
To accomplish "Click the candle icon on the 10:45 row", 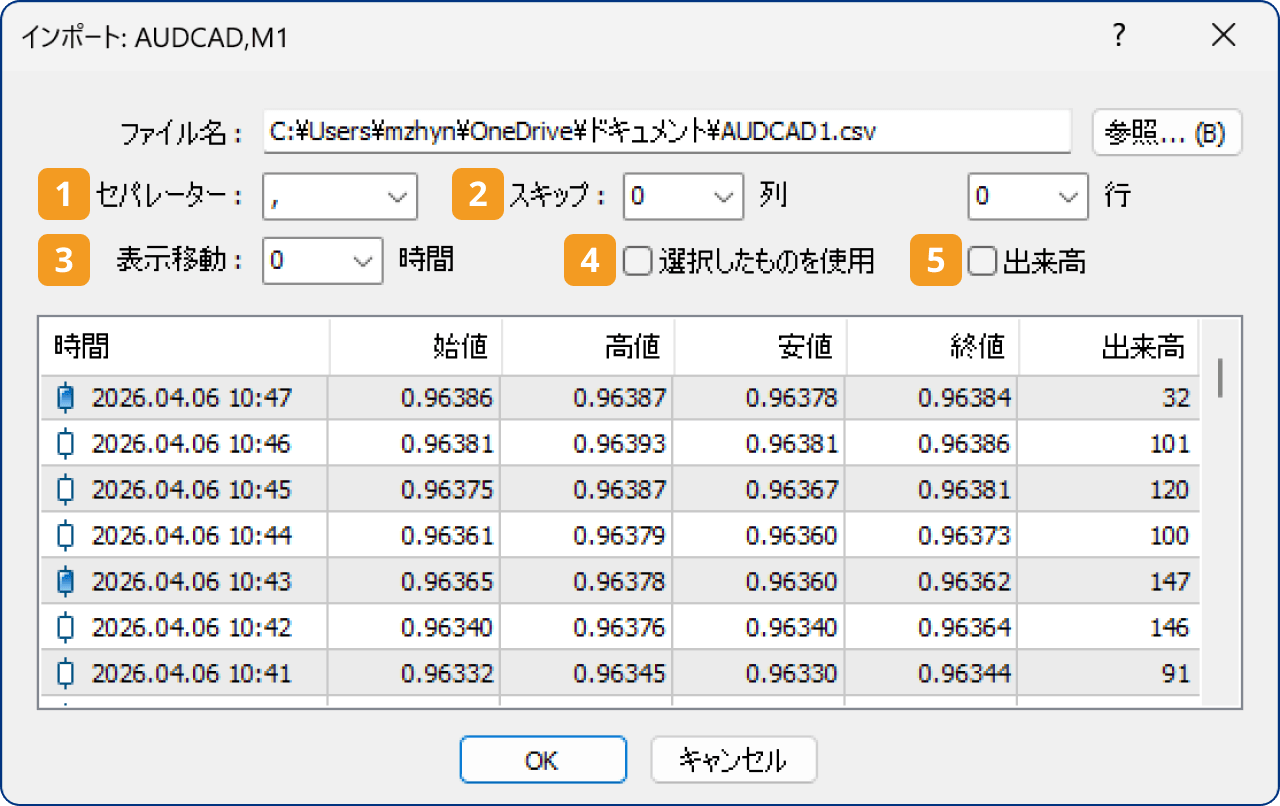I will pos(65,489).
